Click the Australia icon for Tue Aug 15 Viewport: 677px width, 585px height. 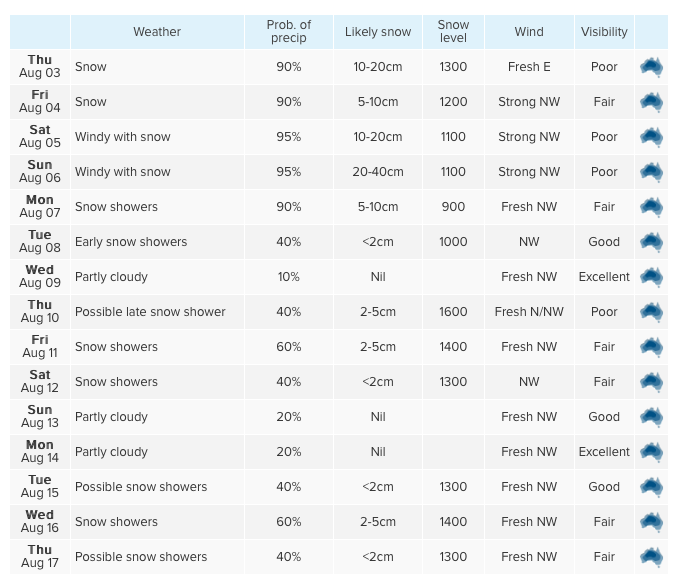pyautogui.click(x=651, y=487)
